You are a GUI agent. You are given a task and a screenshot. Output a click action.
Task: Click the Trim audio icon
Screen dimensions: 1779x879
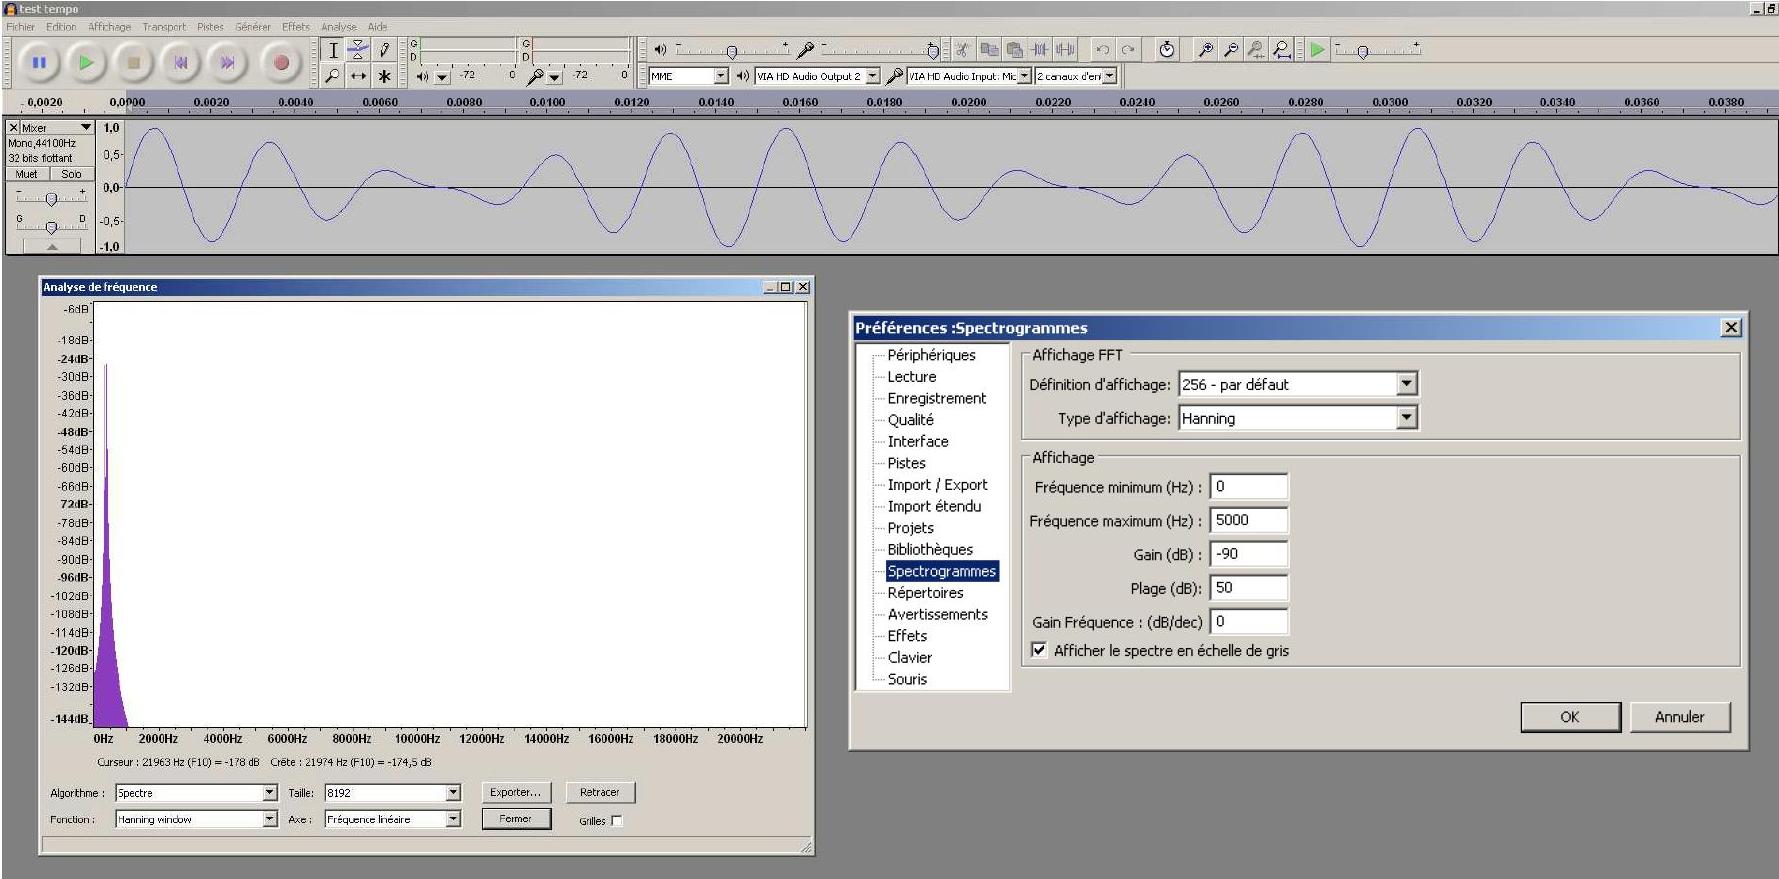[1040, 49]
